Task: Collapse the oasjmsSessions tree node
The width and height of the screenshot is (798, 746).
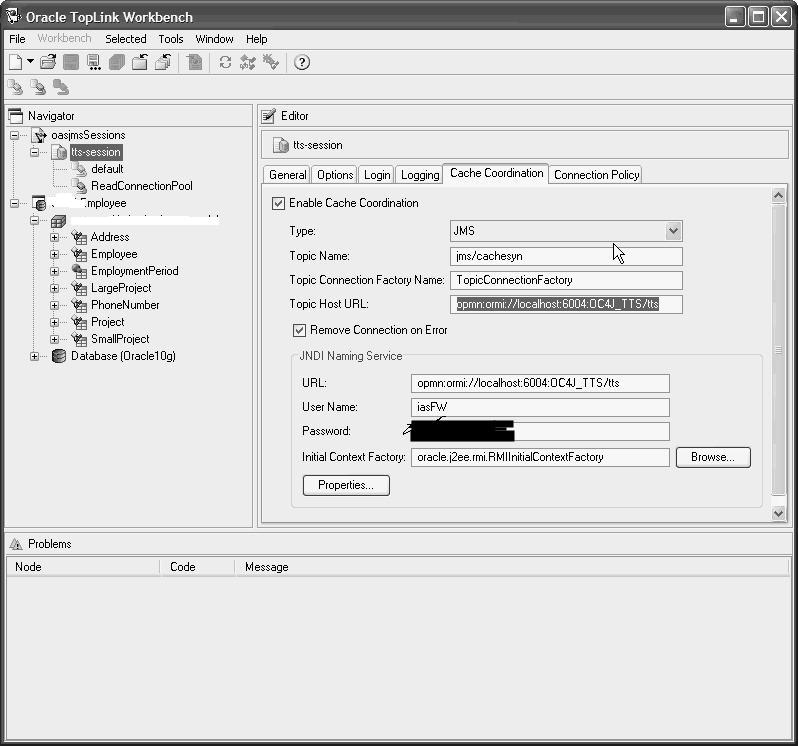Action: coord(14,135)
